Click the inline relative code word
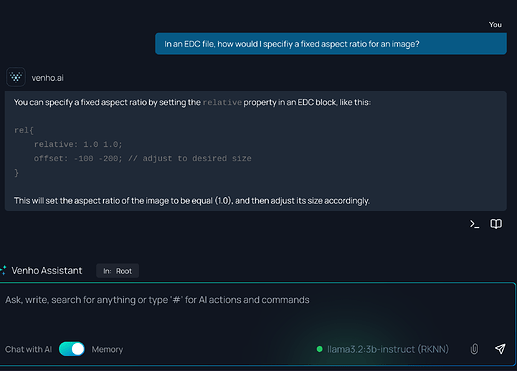517x371 pixels. coord(222,102)
